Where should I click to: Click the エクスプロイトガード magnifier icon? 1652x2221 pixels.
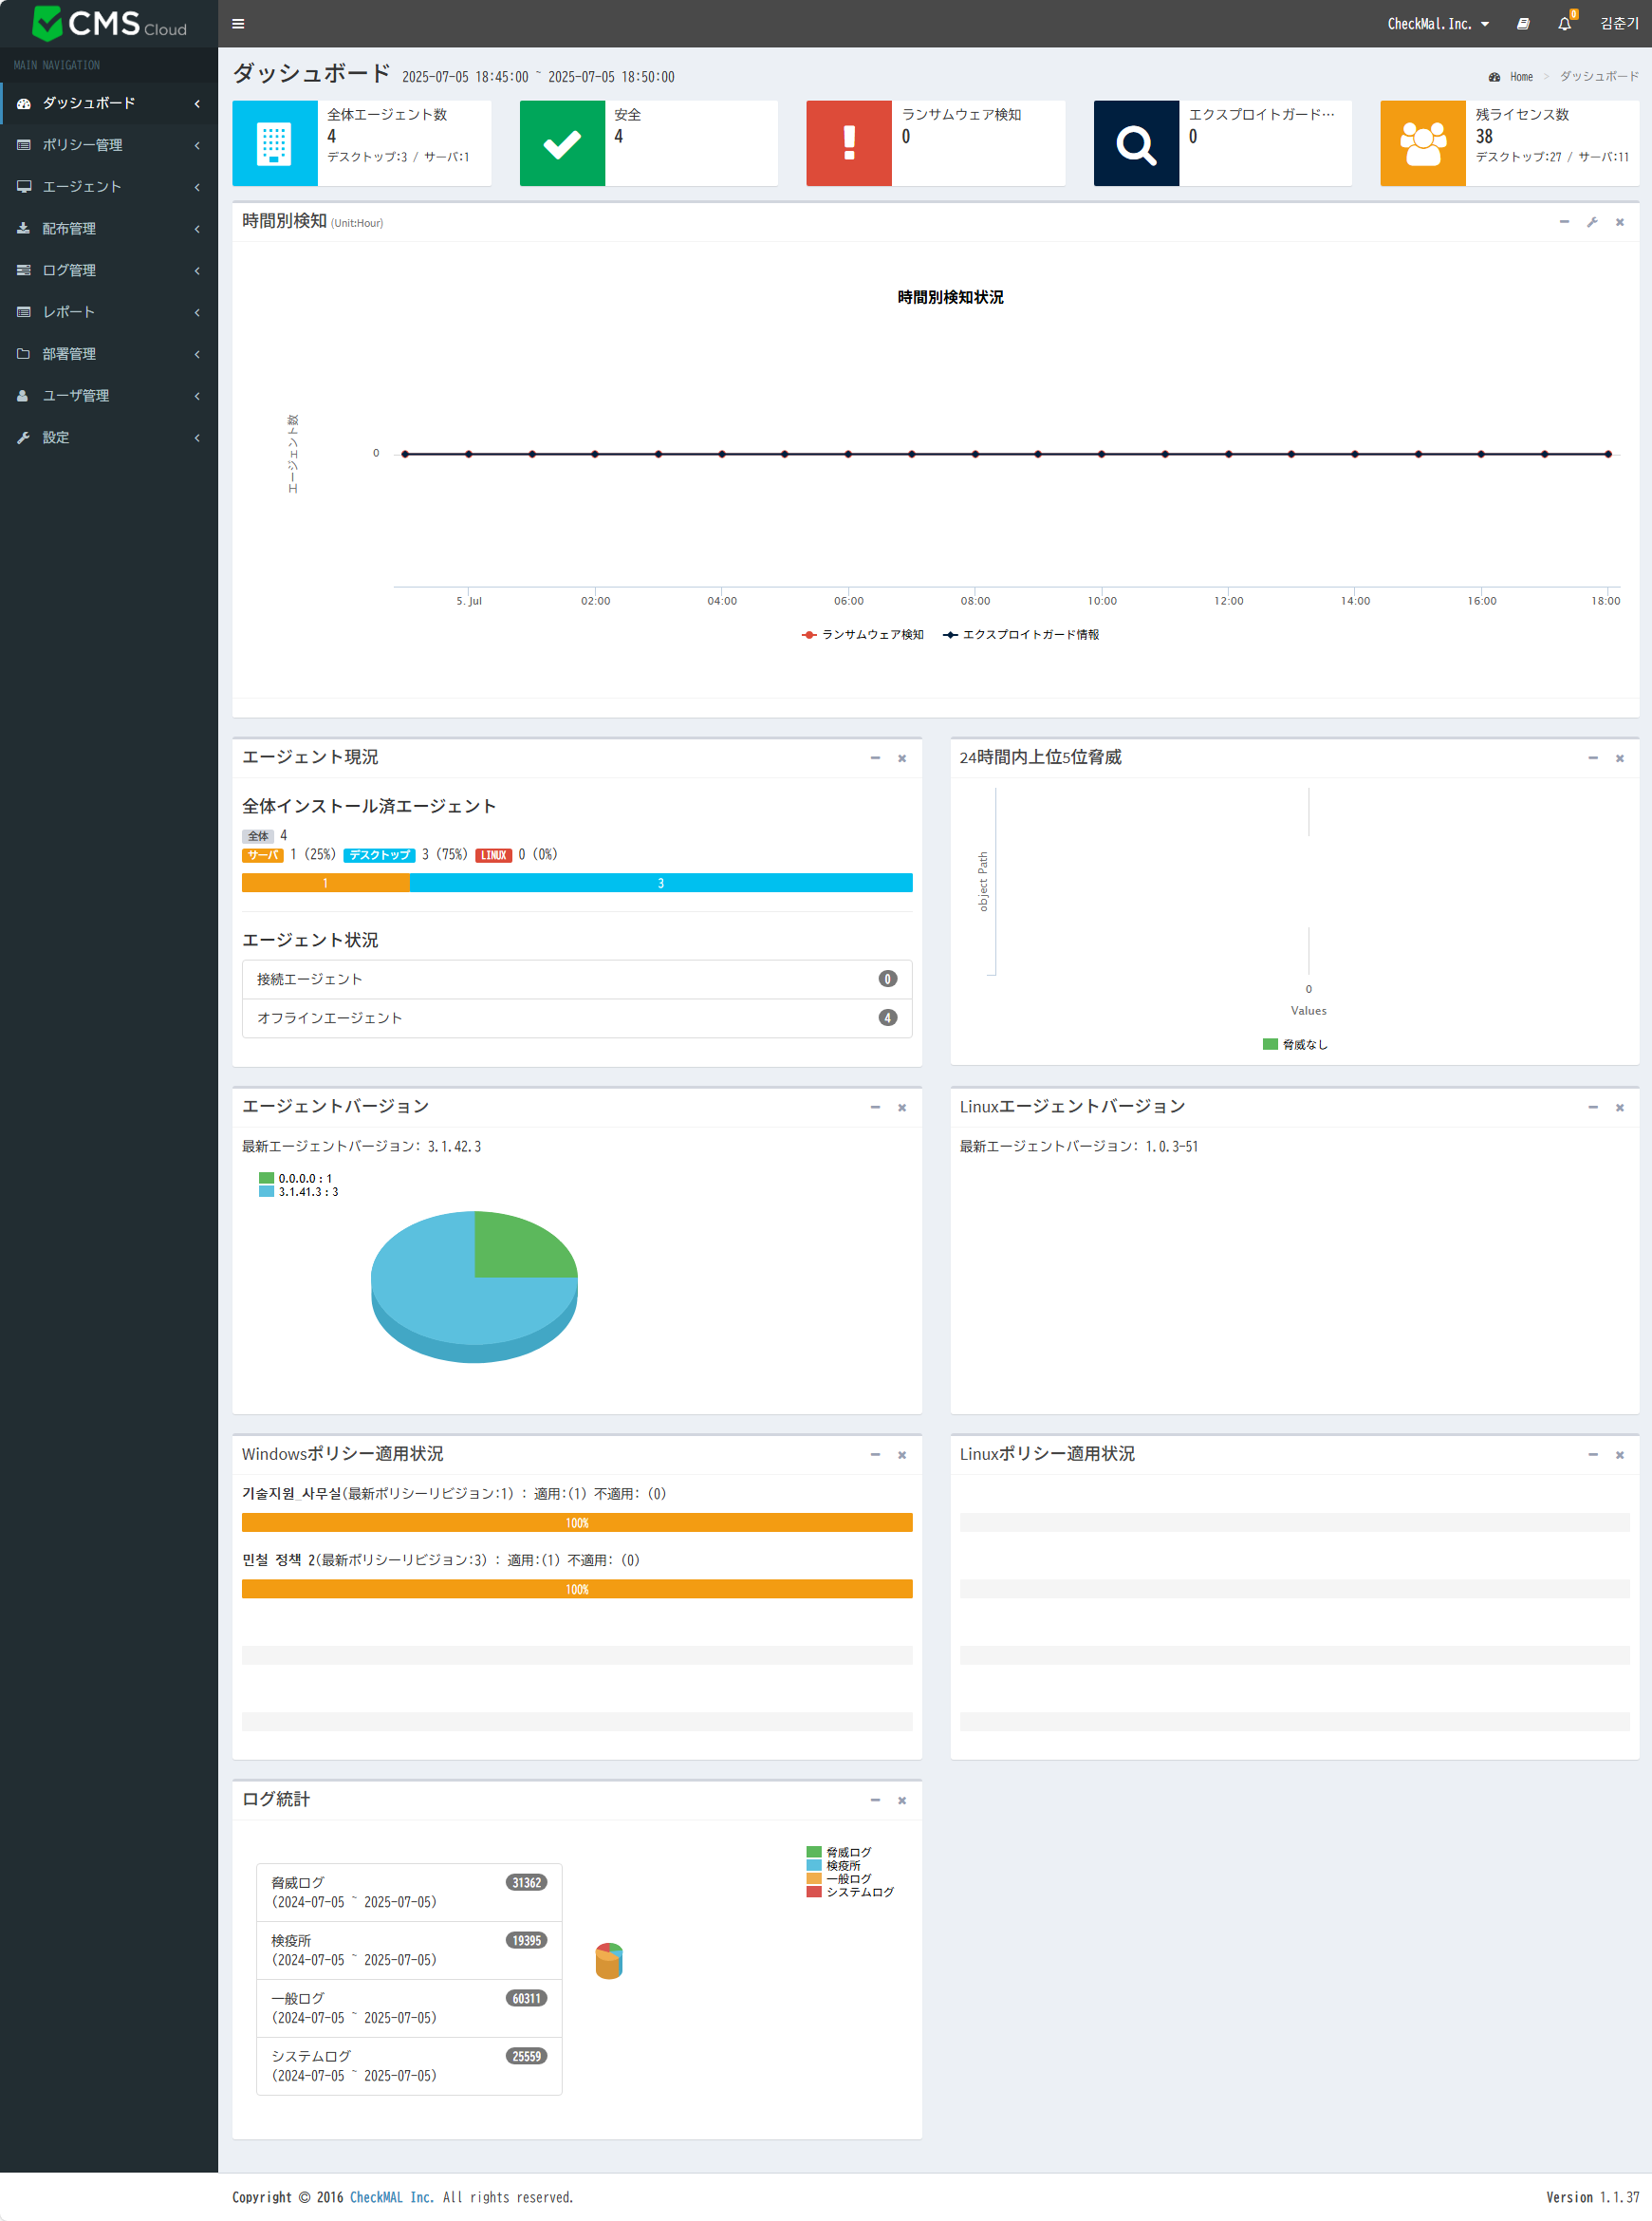coord(1135,143)
